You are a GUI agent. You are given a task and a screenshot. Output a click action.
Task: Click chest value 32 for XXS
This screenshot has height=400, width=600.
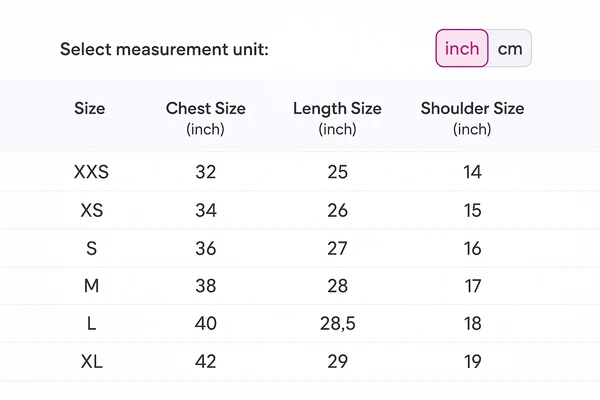point(206,172)
